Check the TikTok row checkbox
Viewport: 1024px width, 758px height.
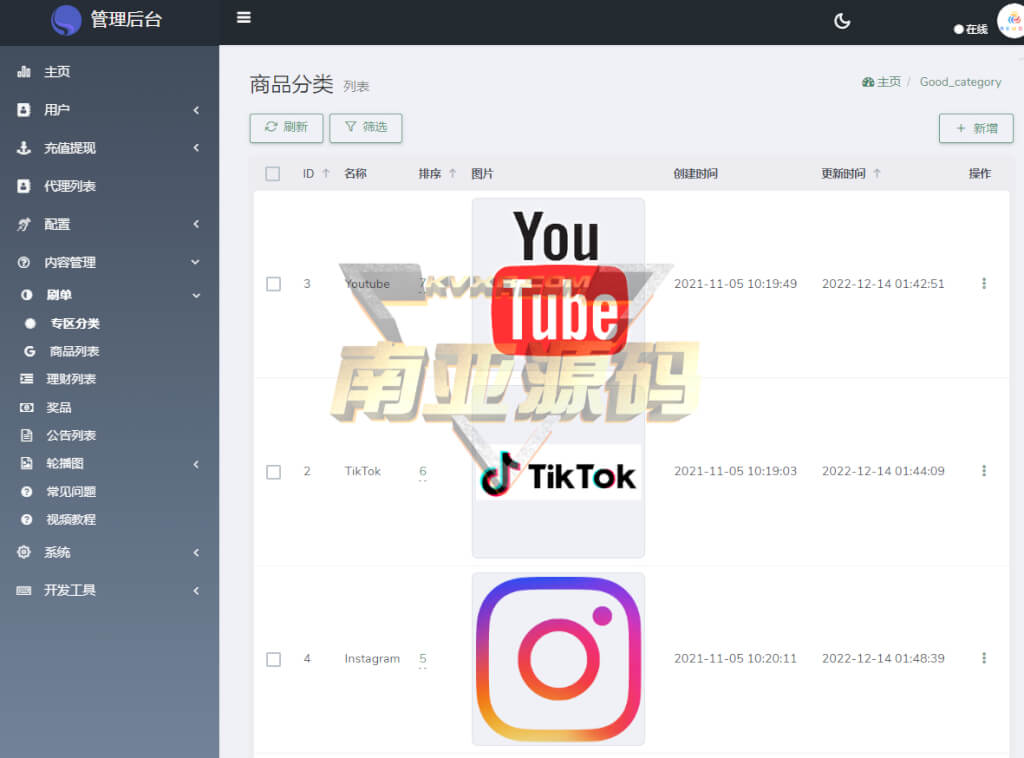274,472
